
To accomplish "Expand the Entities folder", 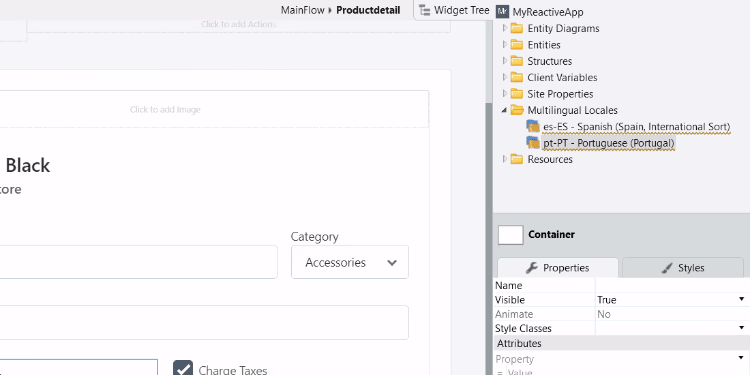I will pyautogui.click(x=504, y=44).
